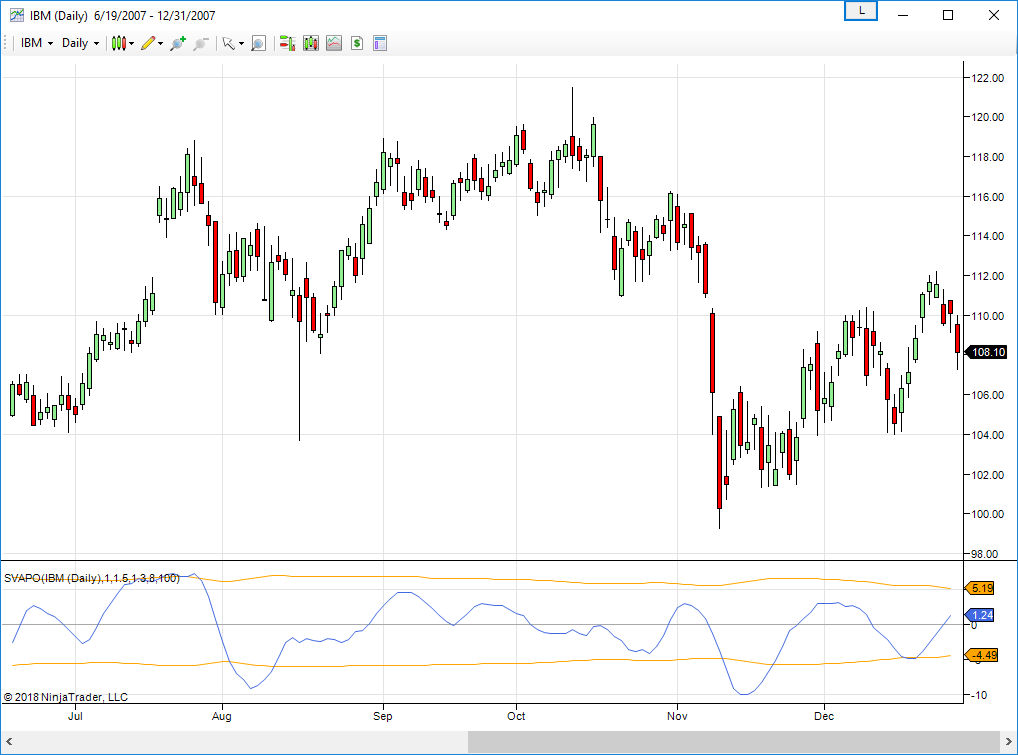Screen dimensions: 1018x755
Task: Click the 5.19 upper band value marker
Action: click(x=981, y=588)
